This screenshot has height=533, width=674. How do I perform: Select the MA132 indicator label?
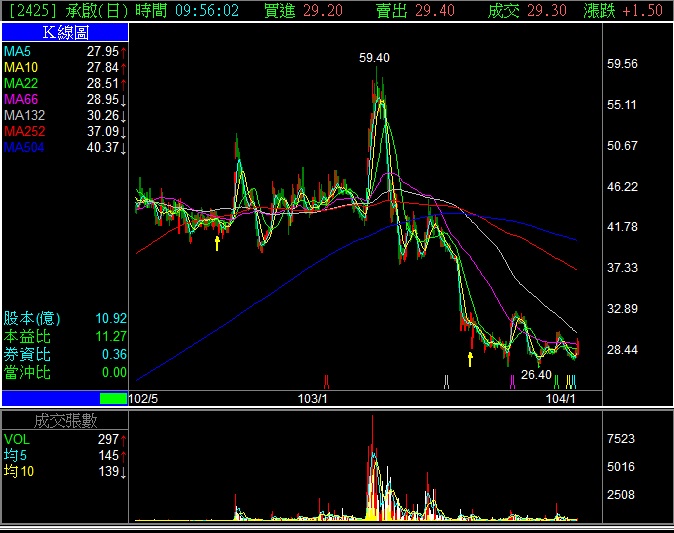(24, 115)
